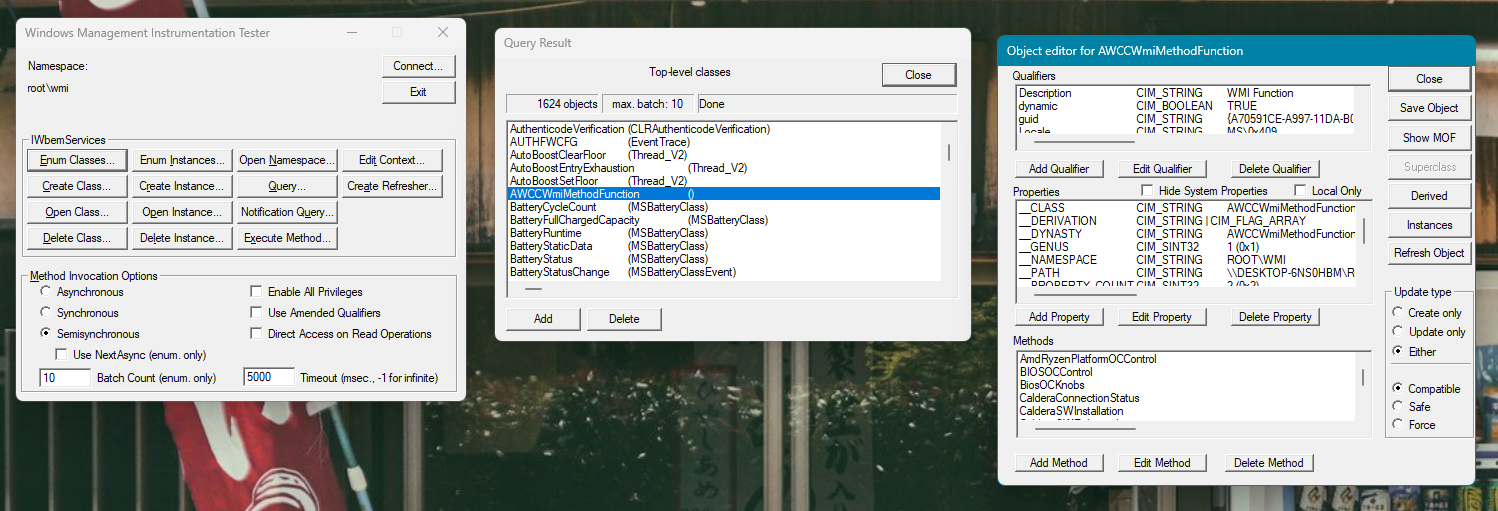Click the Edit Property button
Viewport: 1498px width, 511px height.
(1162, 317)
